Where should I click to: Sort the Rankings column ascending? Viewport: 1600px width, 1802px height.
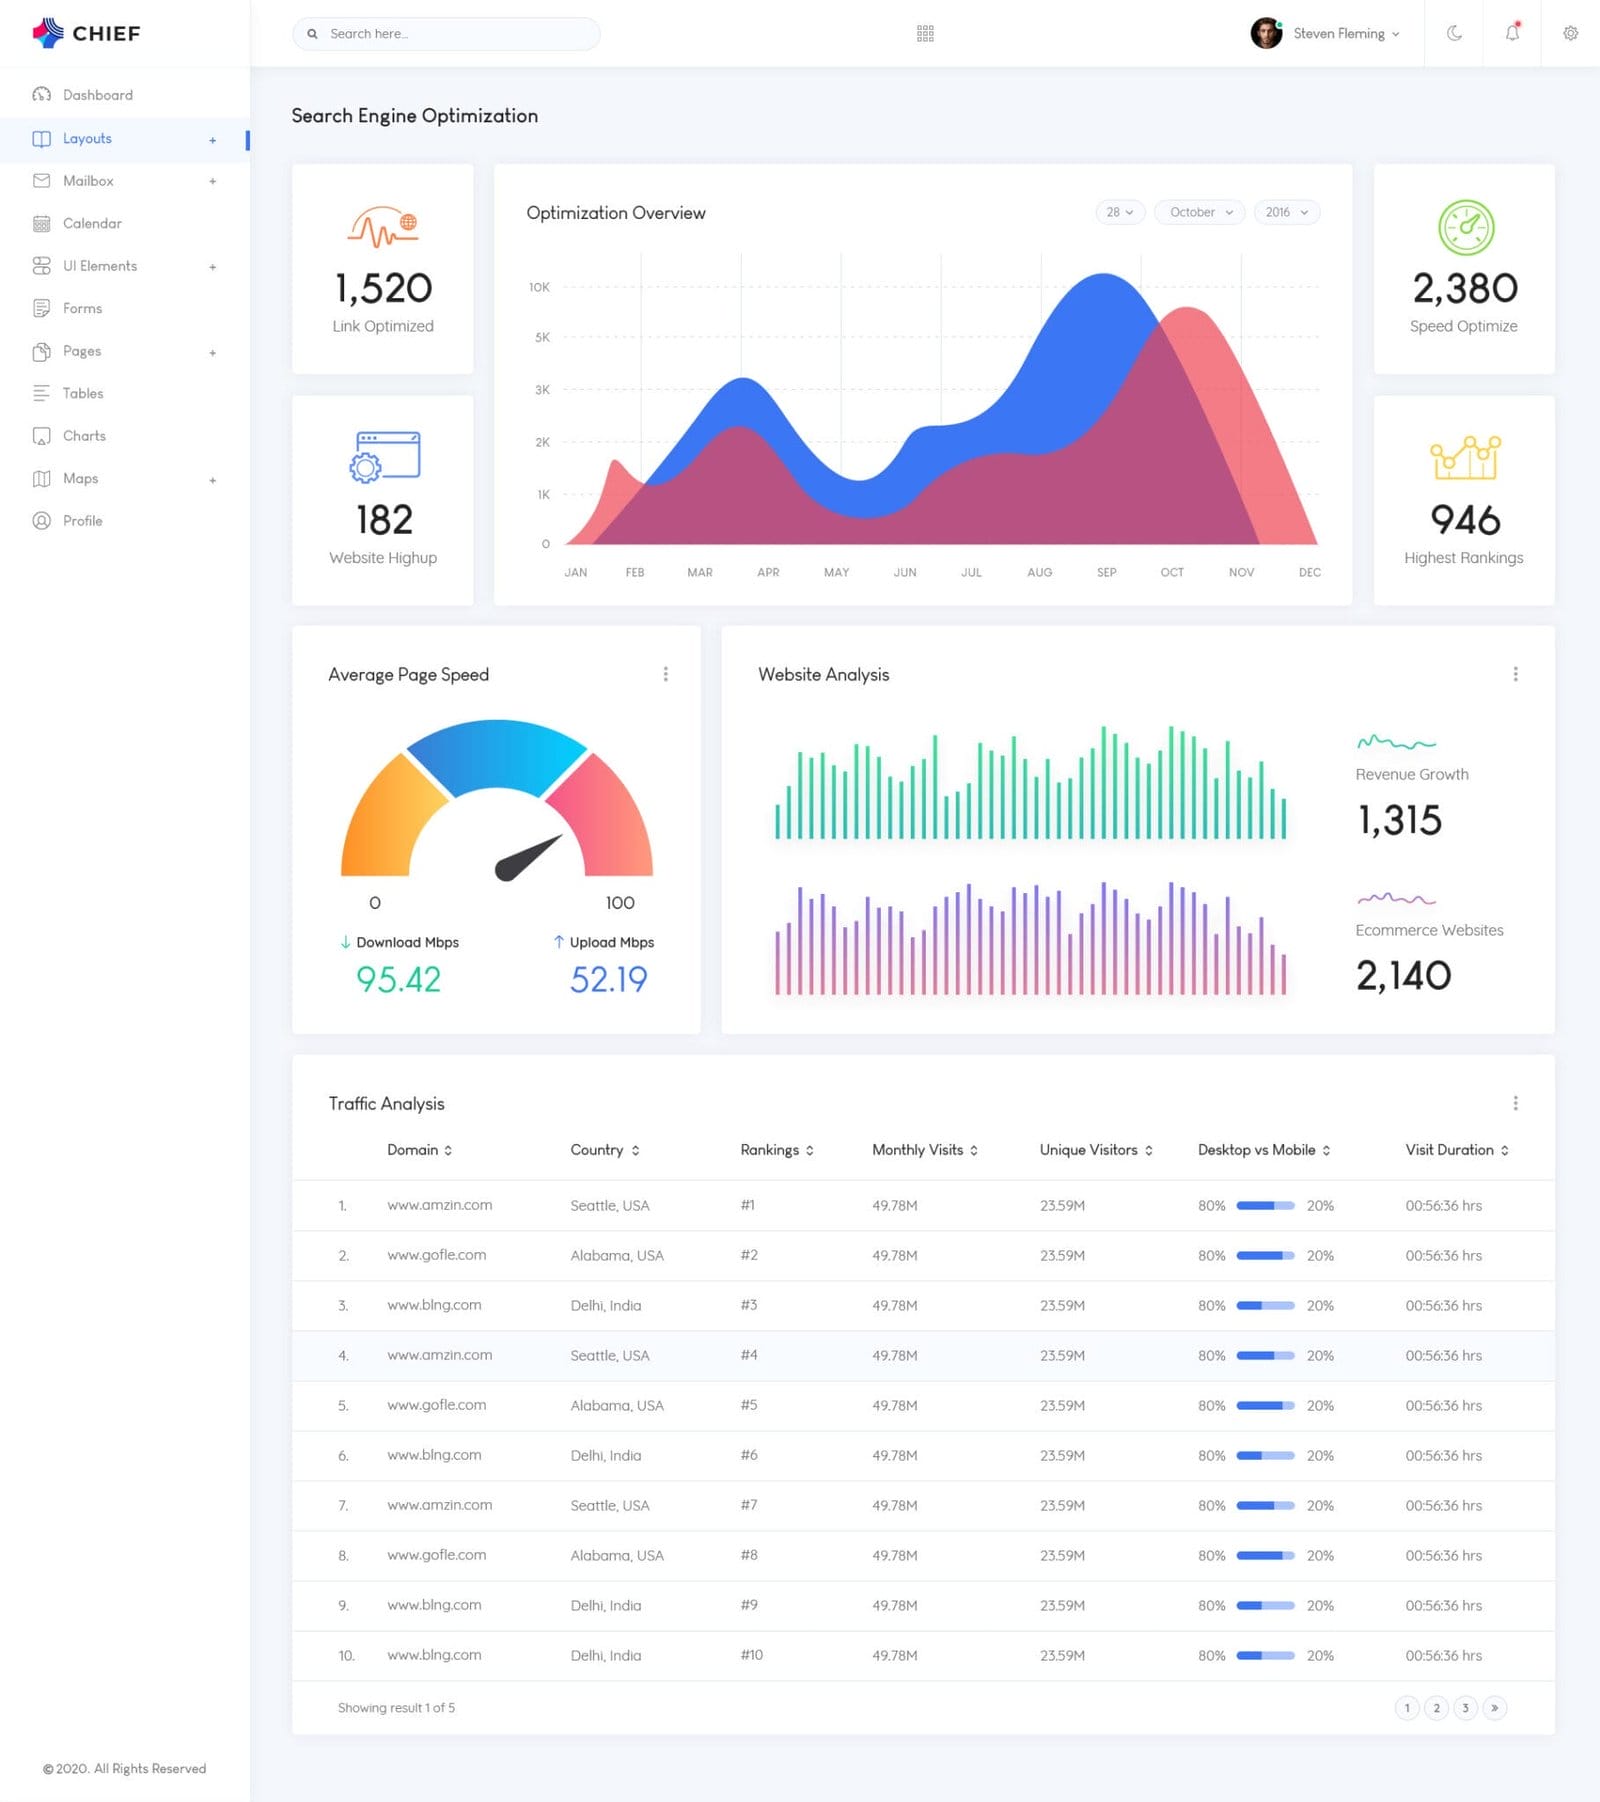810,1150
